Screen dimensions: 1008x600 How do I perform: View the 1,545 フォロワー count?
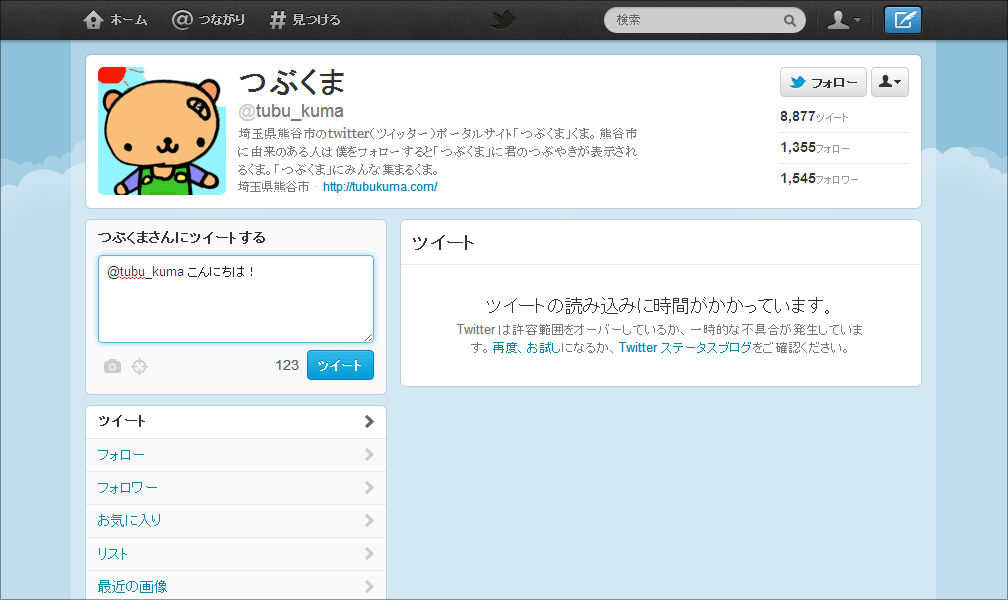819,178
